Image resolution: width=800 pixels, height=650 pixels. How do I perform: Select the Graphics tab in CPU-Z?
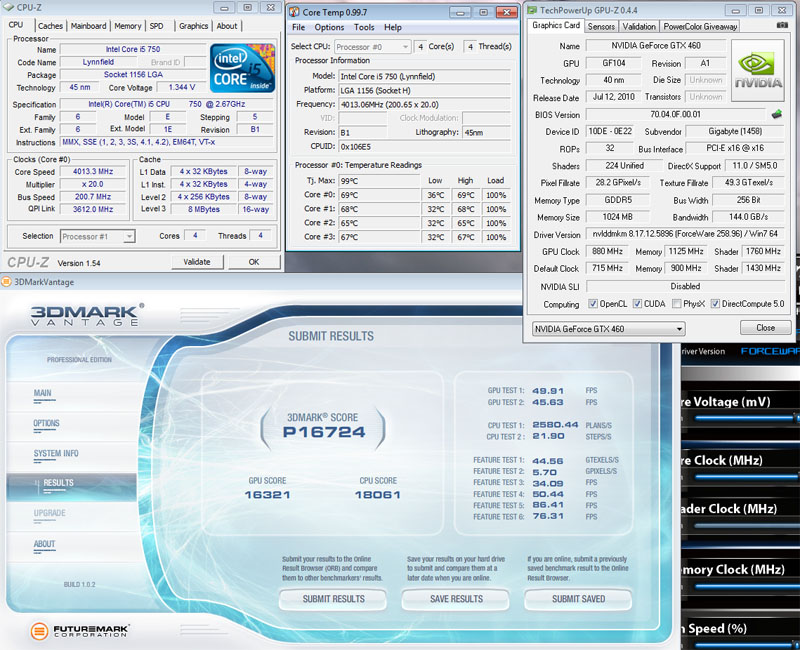point(193,26)
